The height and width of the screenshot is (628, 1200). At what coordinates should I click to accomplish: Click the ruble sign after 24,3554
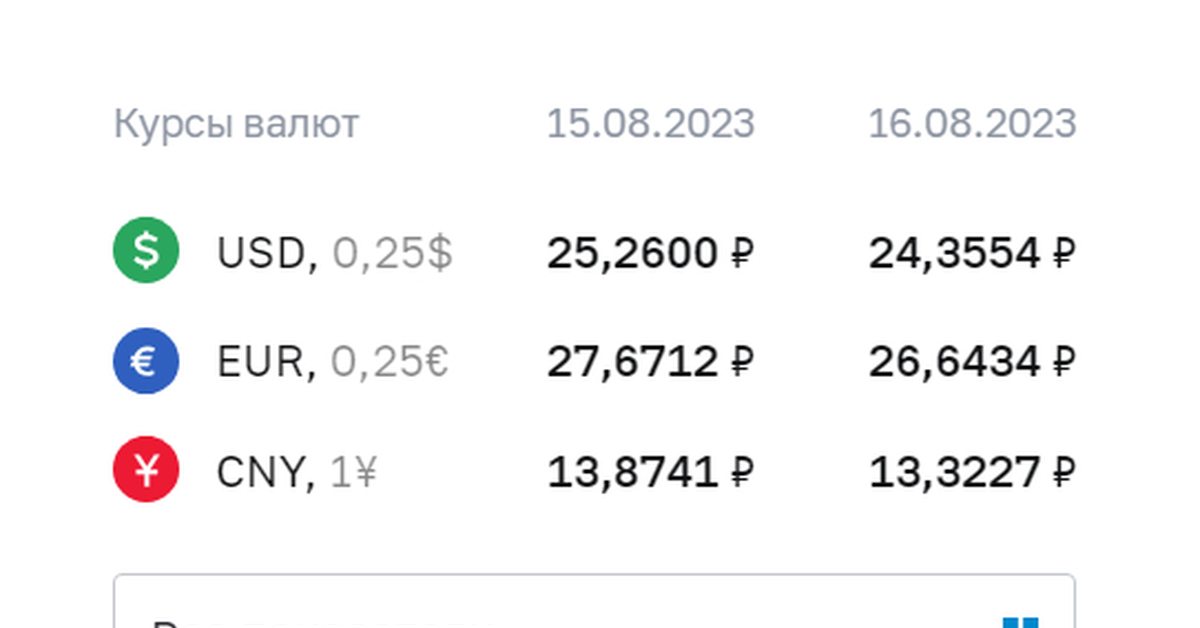pyautogui.click(x=1063, y=254)
